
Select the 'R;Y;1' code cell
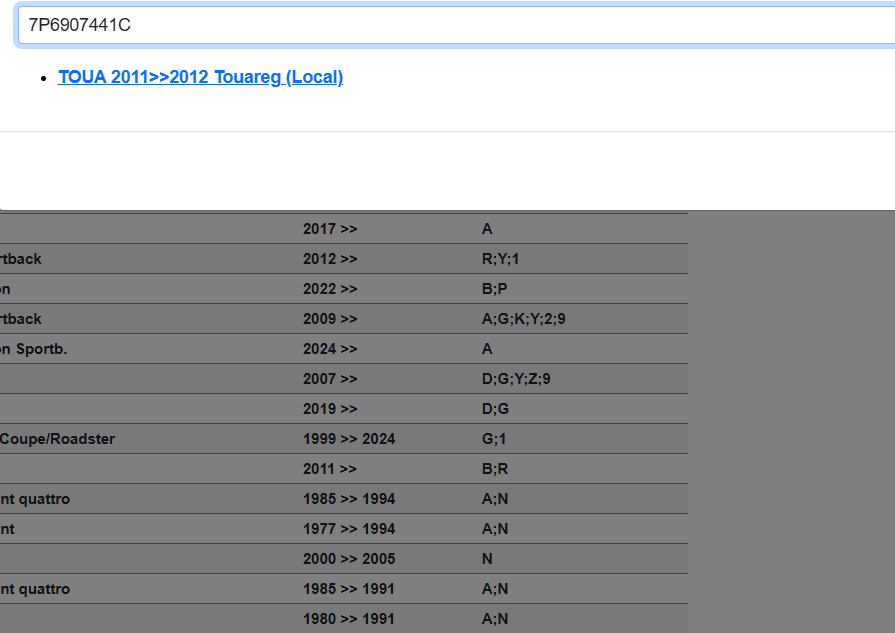coord(500,259)
